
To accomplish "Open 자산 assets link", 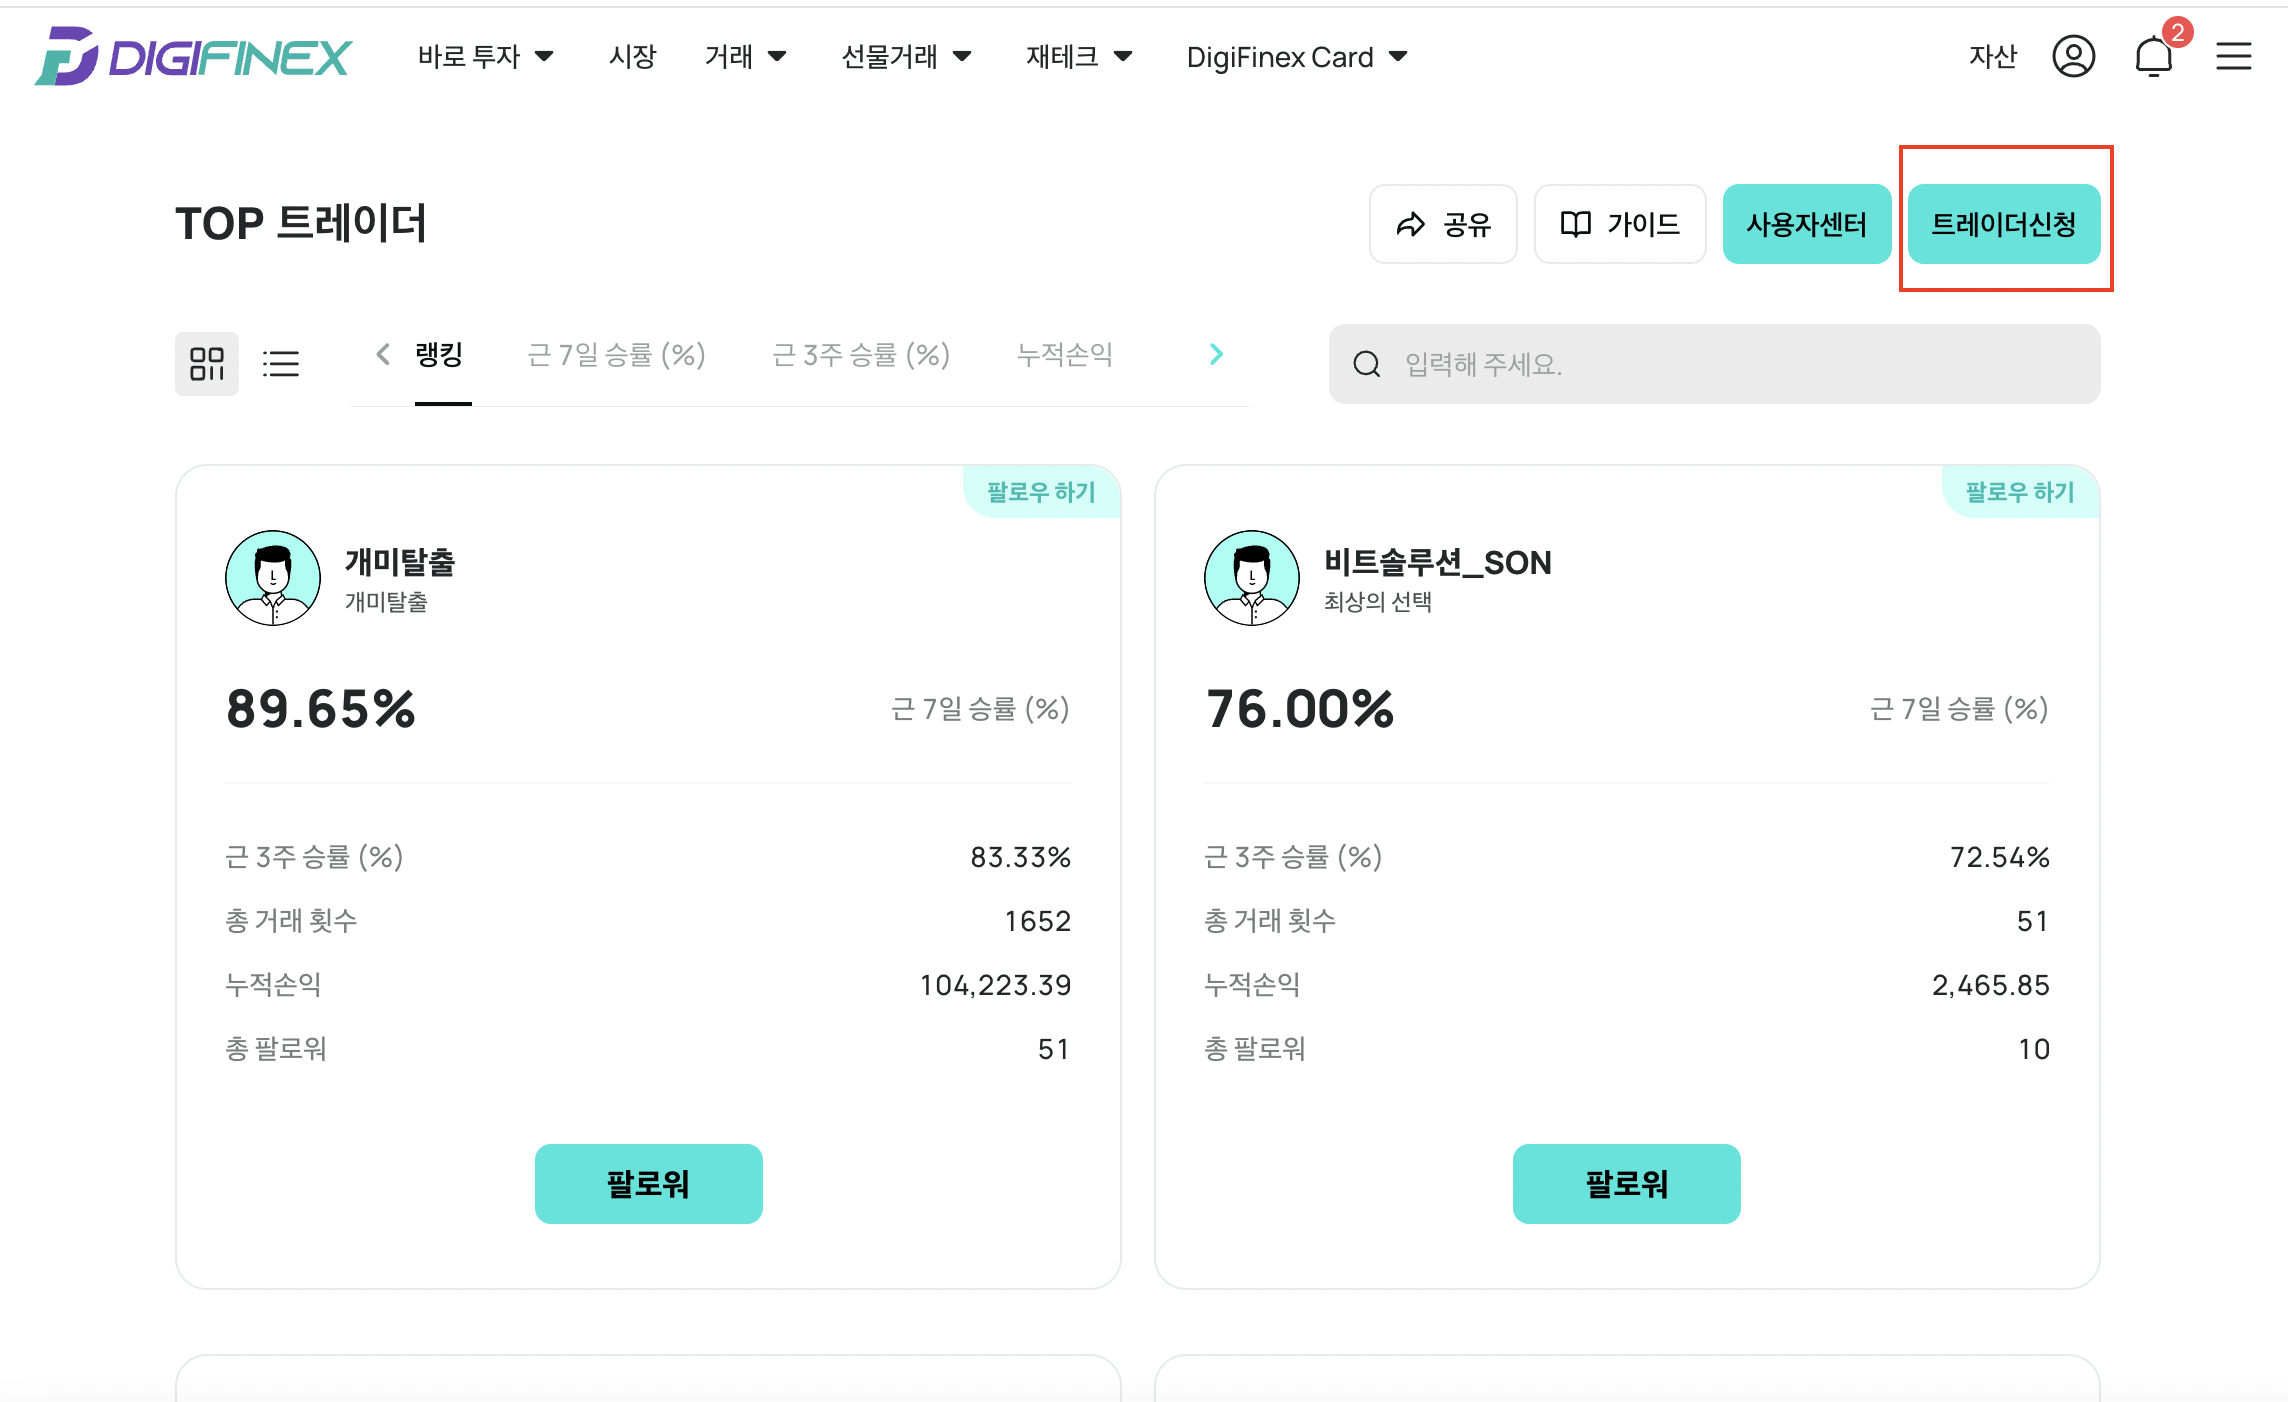I will [x=1993, y=57].
